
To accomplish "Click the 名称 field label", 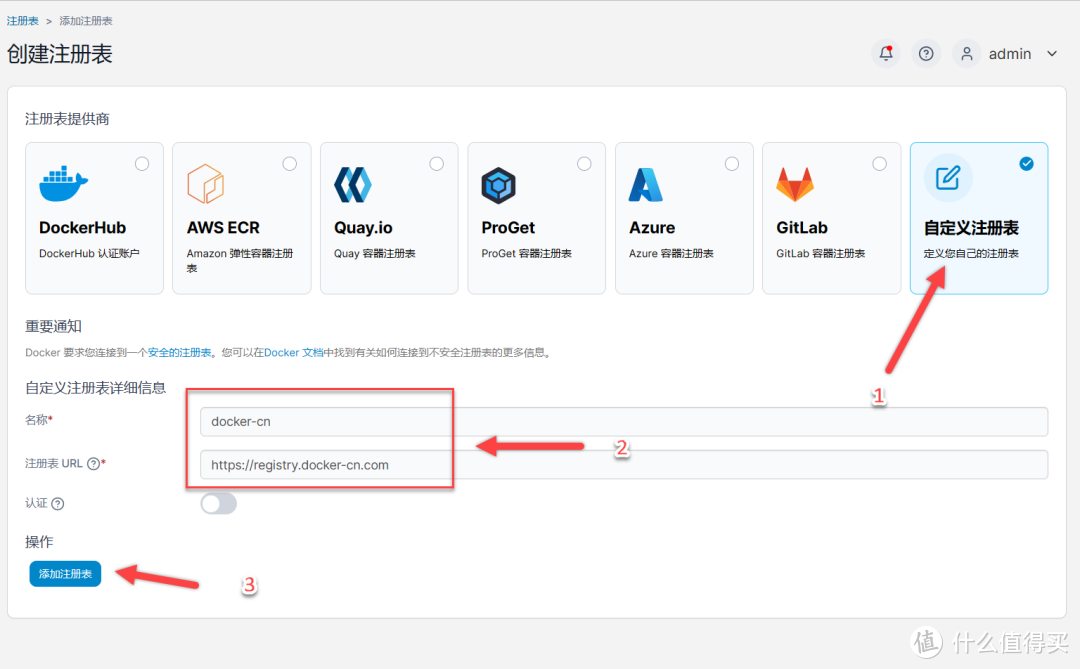I will tap(37, 420).
